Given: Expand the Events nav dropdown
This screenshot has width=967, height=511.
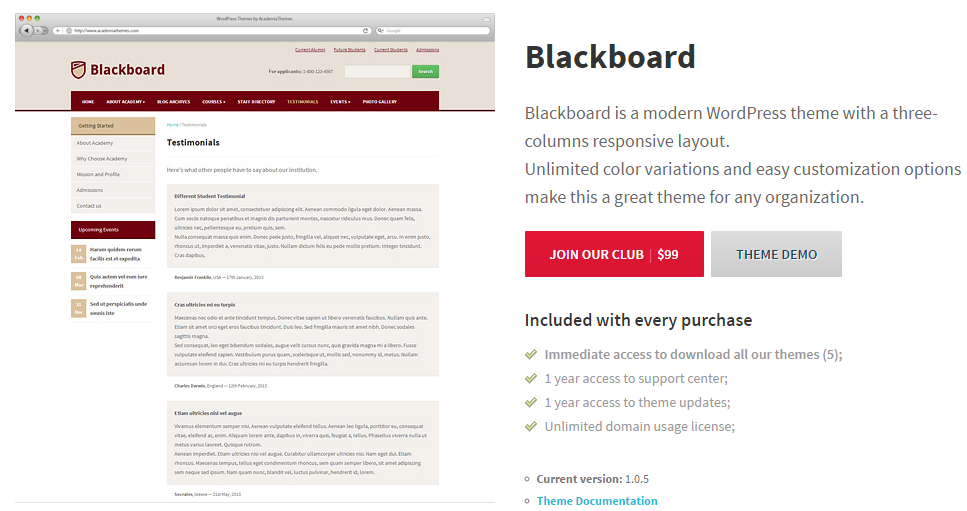Looking at the screenshot, I should point(340,102).
